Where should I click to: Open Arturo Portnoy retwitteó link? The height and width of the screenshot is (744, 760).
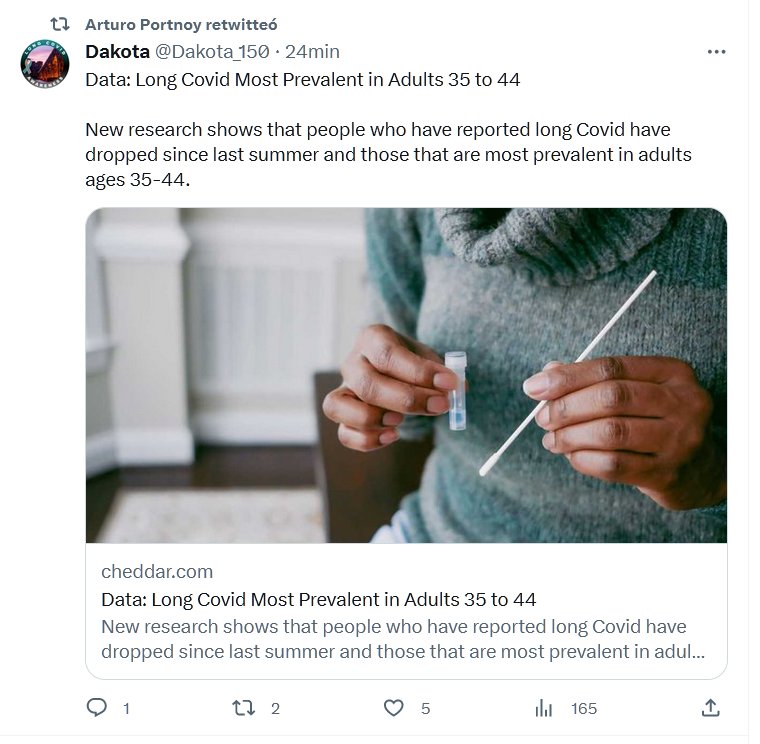(x=181, y=24)
